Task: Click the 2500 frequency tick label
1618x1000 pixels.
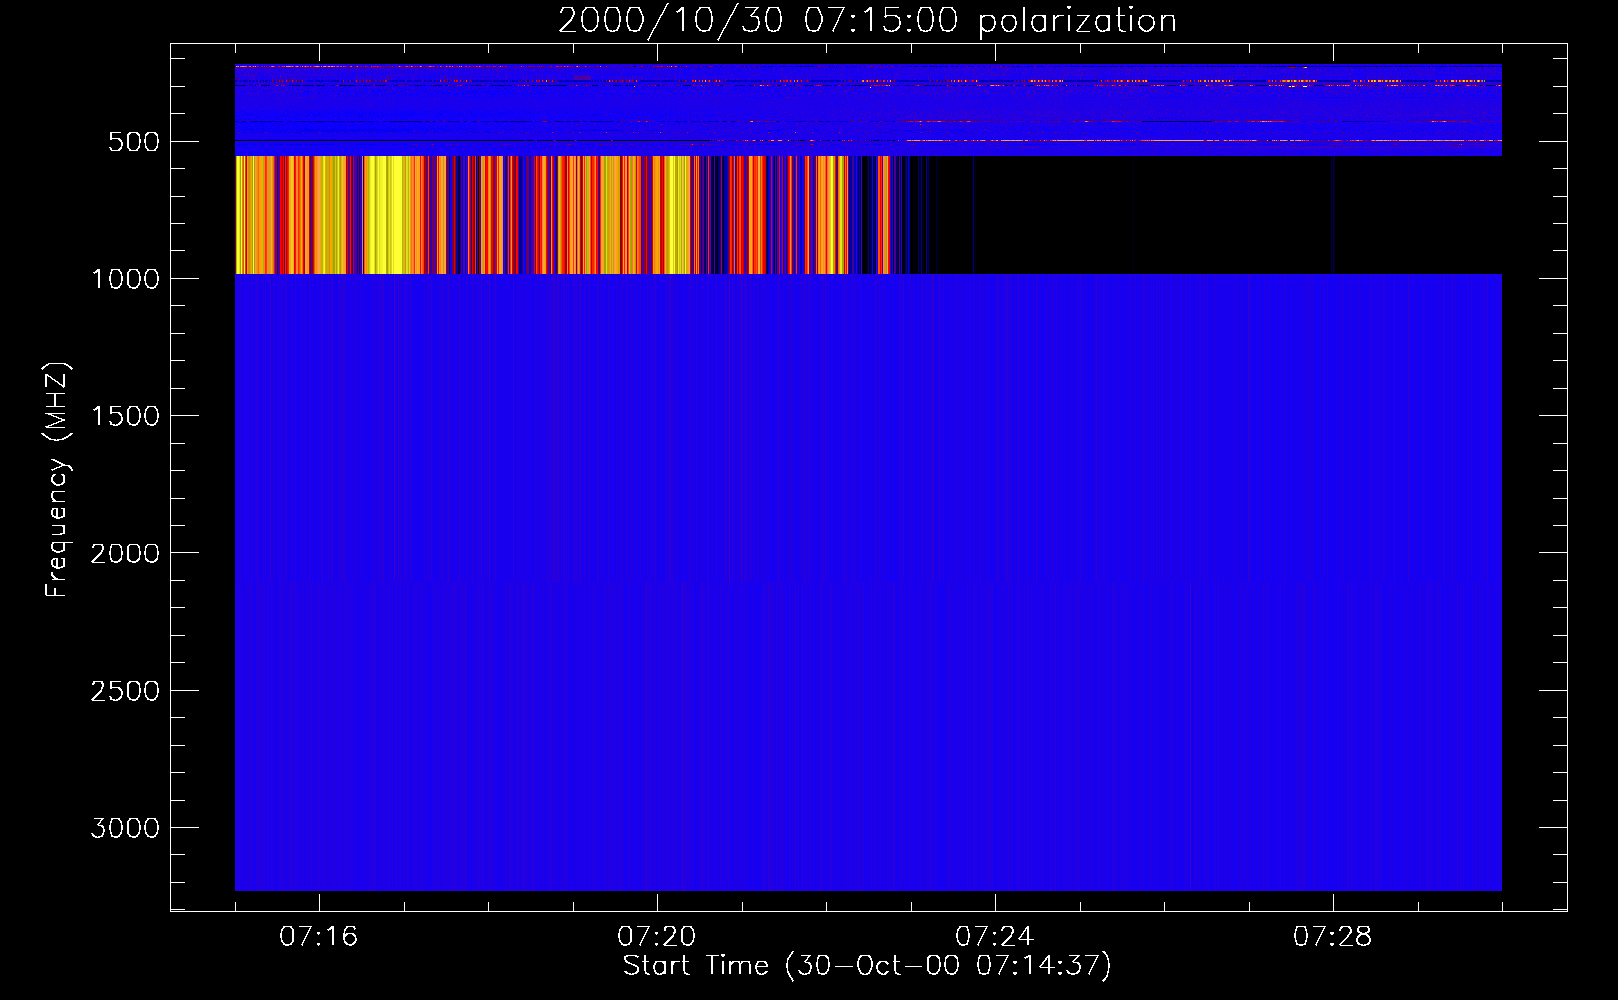Action: click(x=125, y=691)
